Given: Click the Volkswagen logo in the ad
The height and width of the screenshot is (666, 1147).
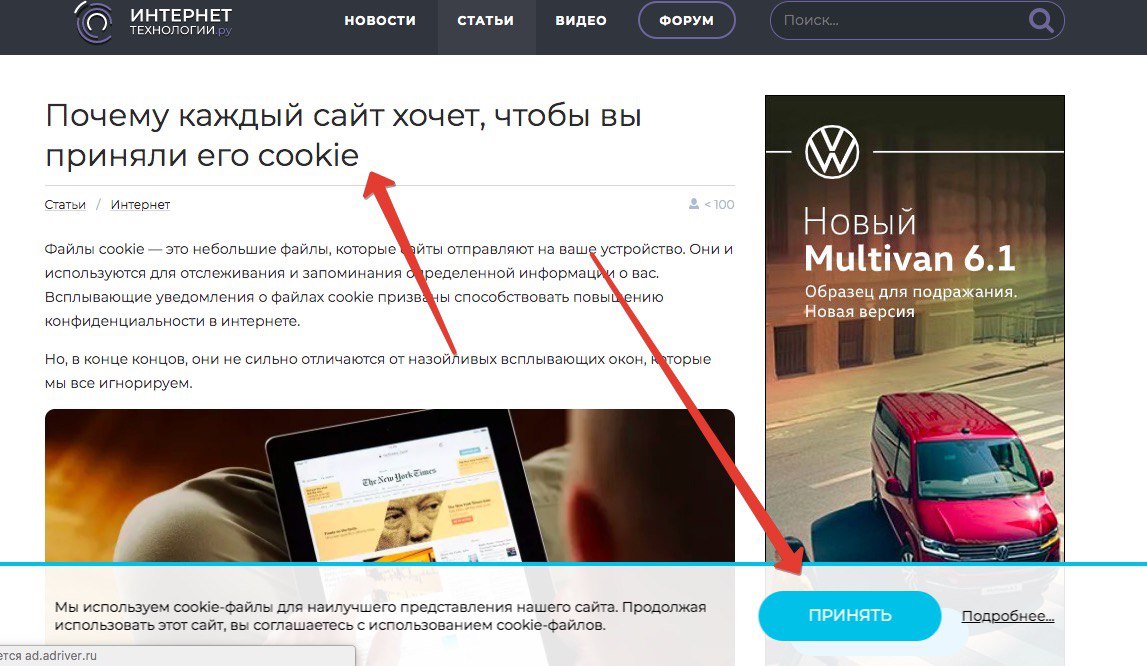Looking at the screenshot, I should click(x=832, y=151).
